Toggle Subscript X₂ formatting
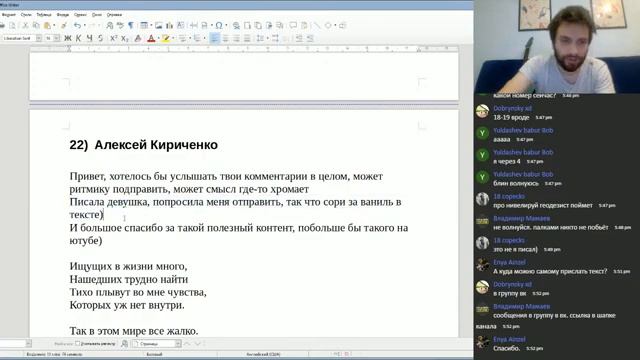The width and height of the screenshot is (640, 360). tap(124, 38)
